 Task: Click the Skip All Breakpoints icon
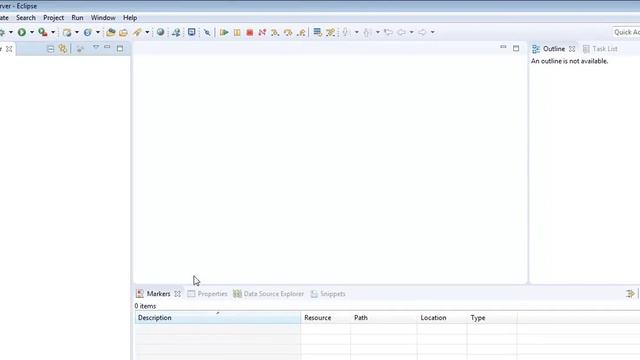point(207,32)
